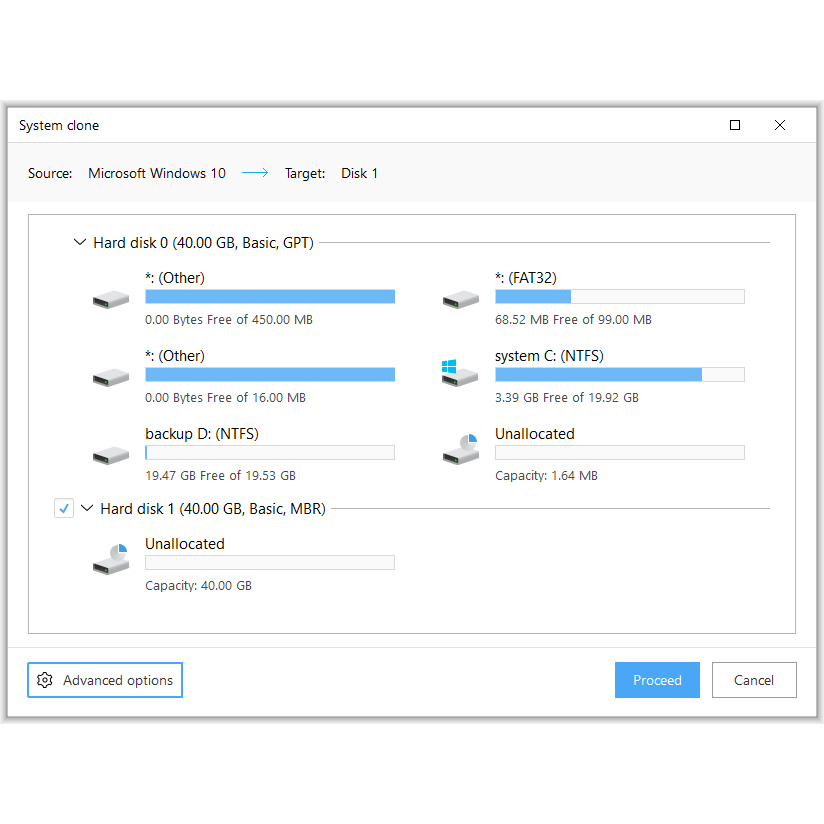
Task: Click the drive icon beside the FAT32 partition
Action: pos(461,300)
